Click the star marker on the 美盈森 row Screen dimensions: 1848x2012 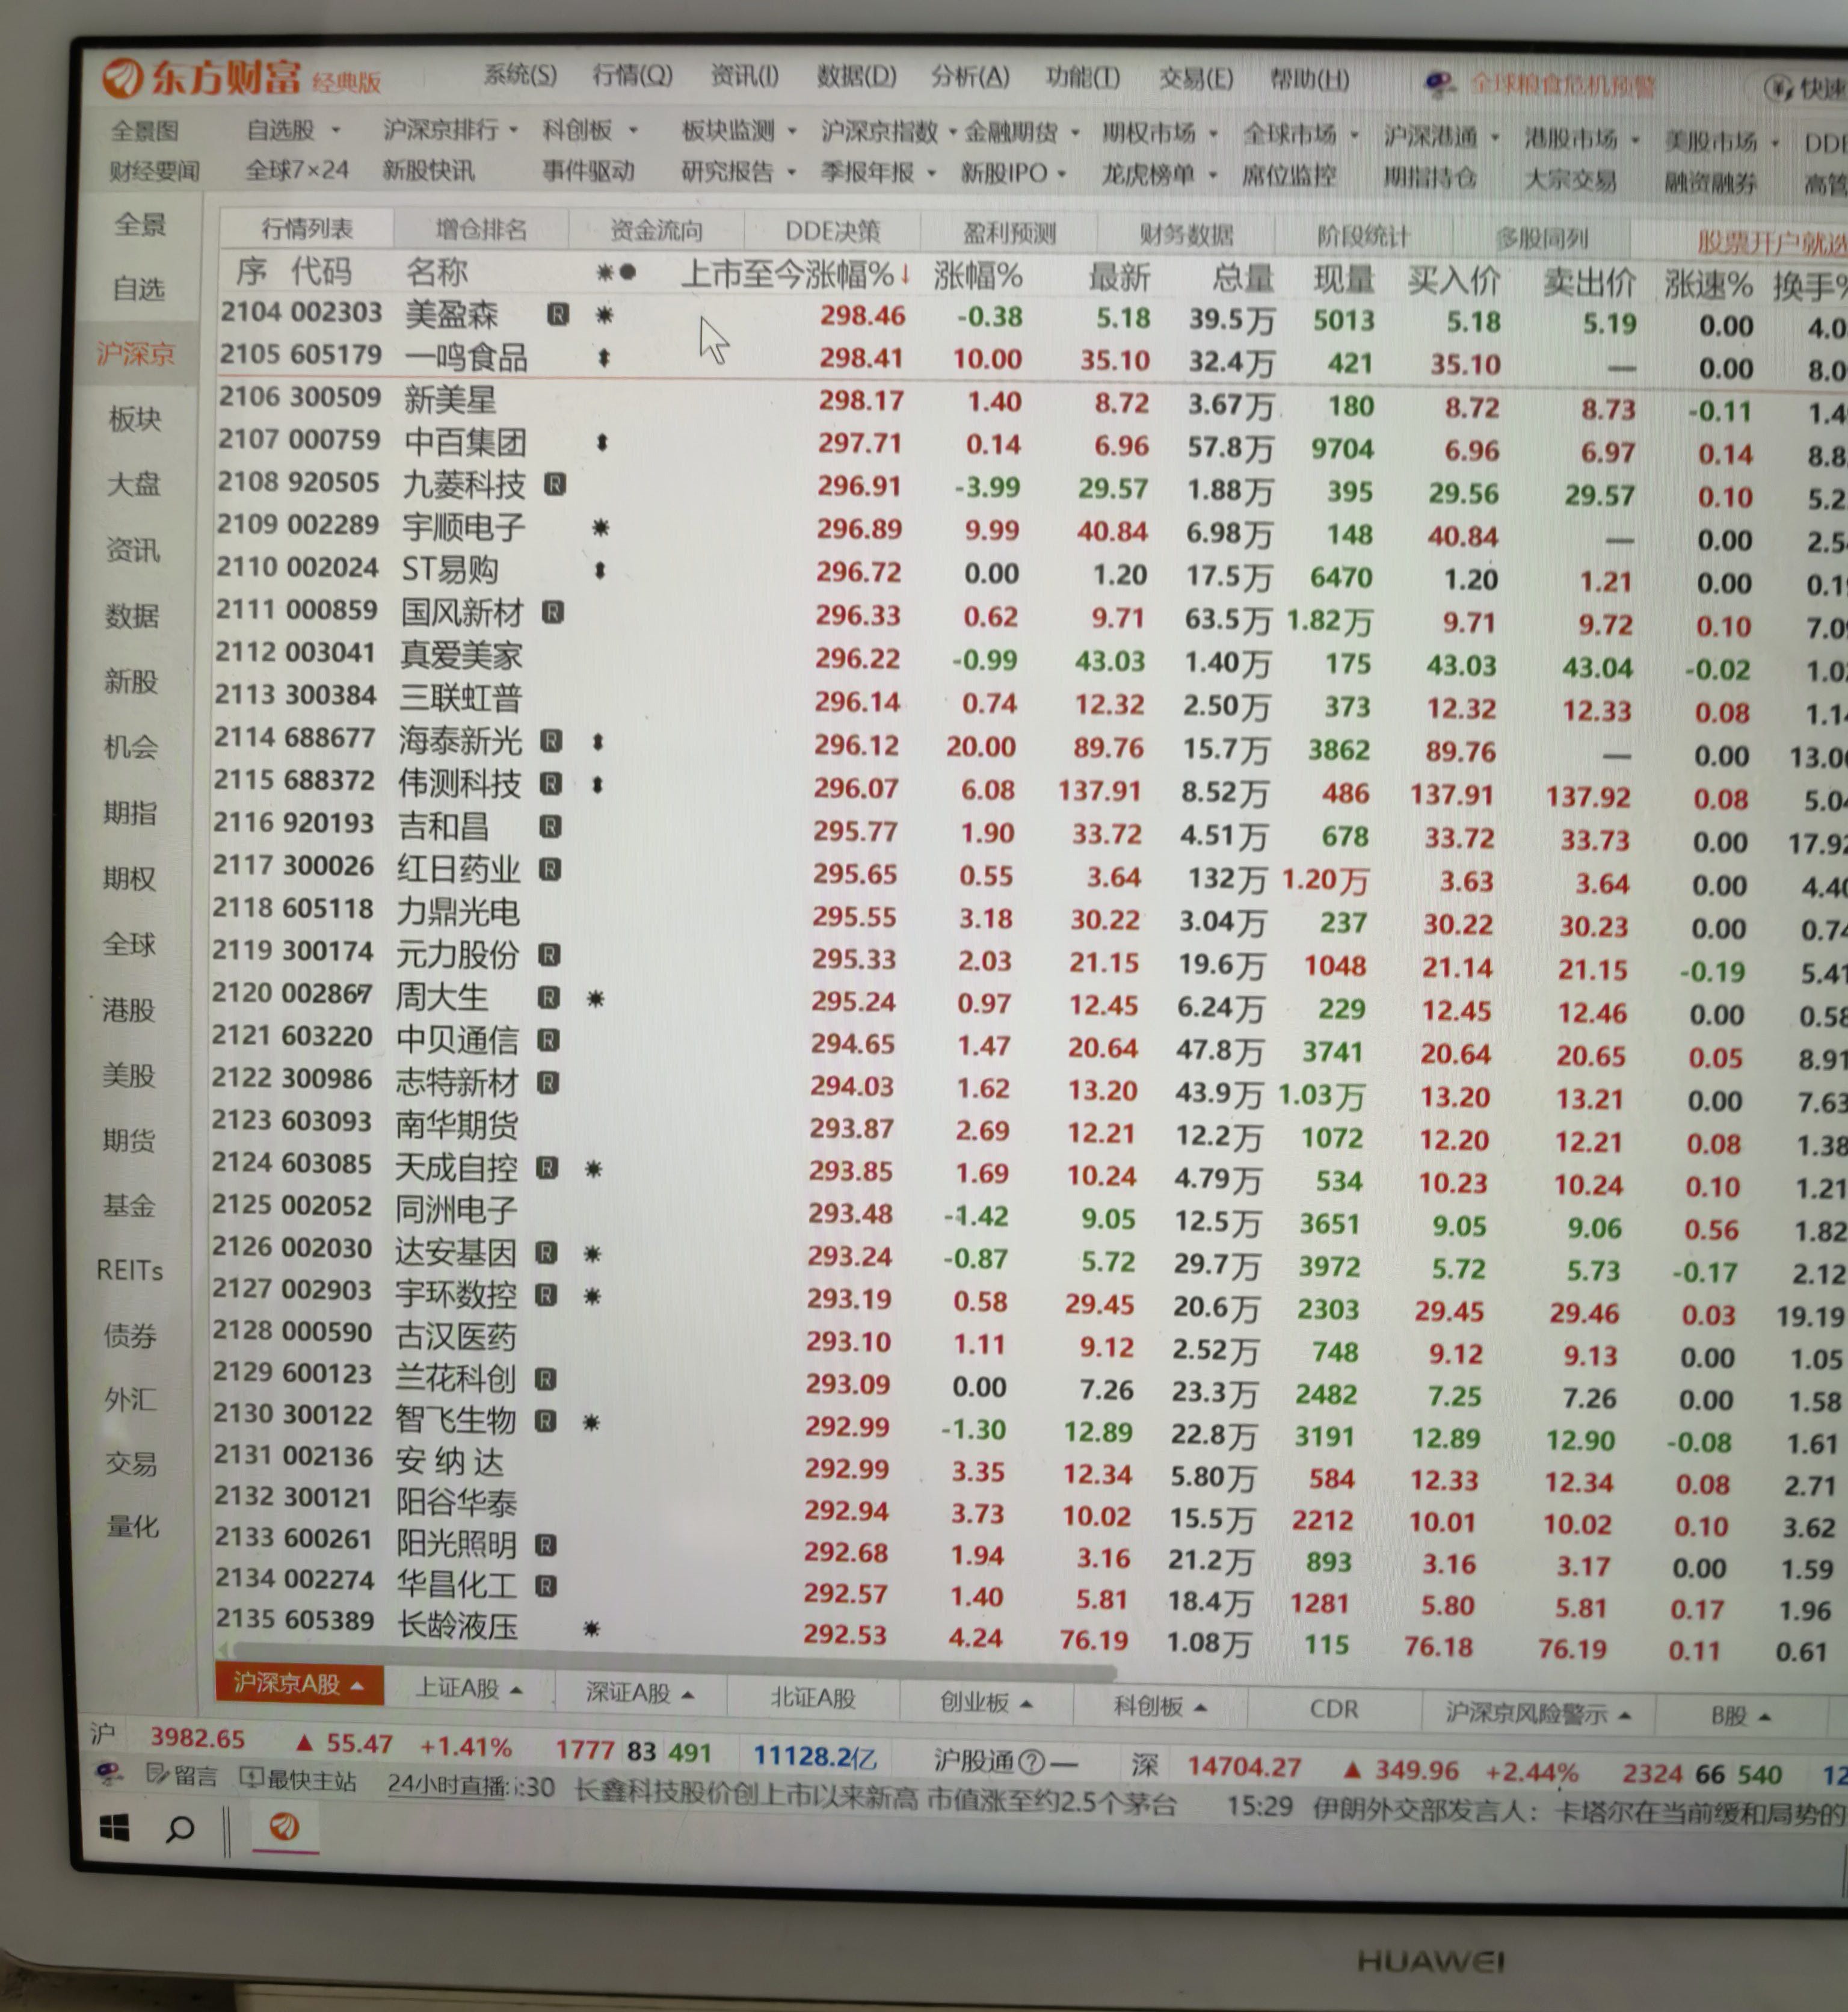[604, 315]
